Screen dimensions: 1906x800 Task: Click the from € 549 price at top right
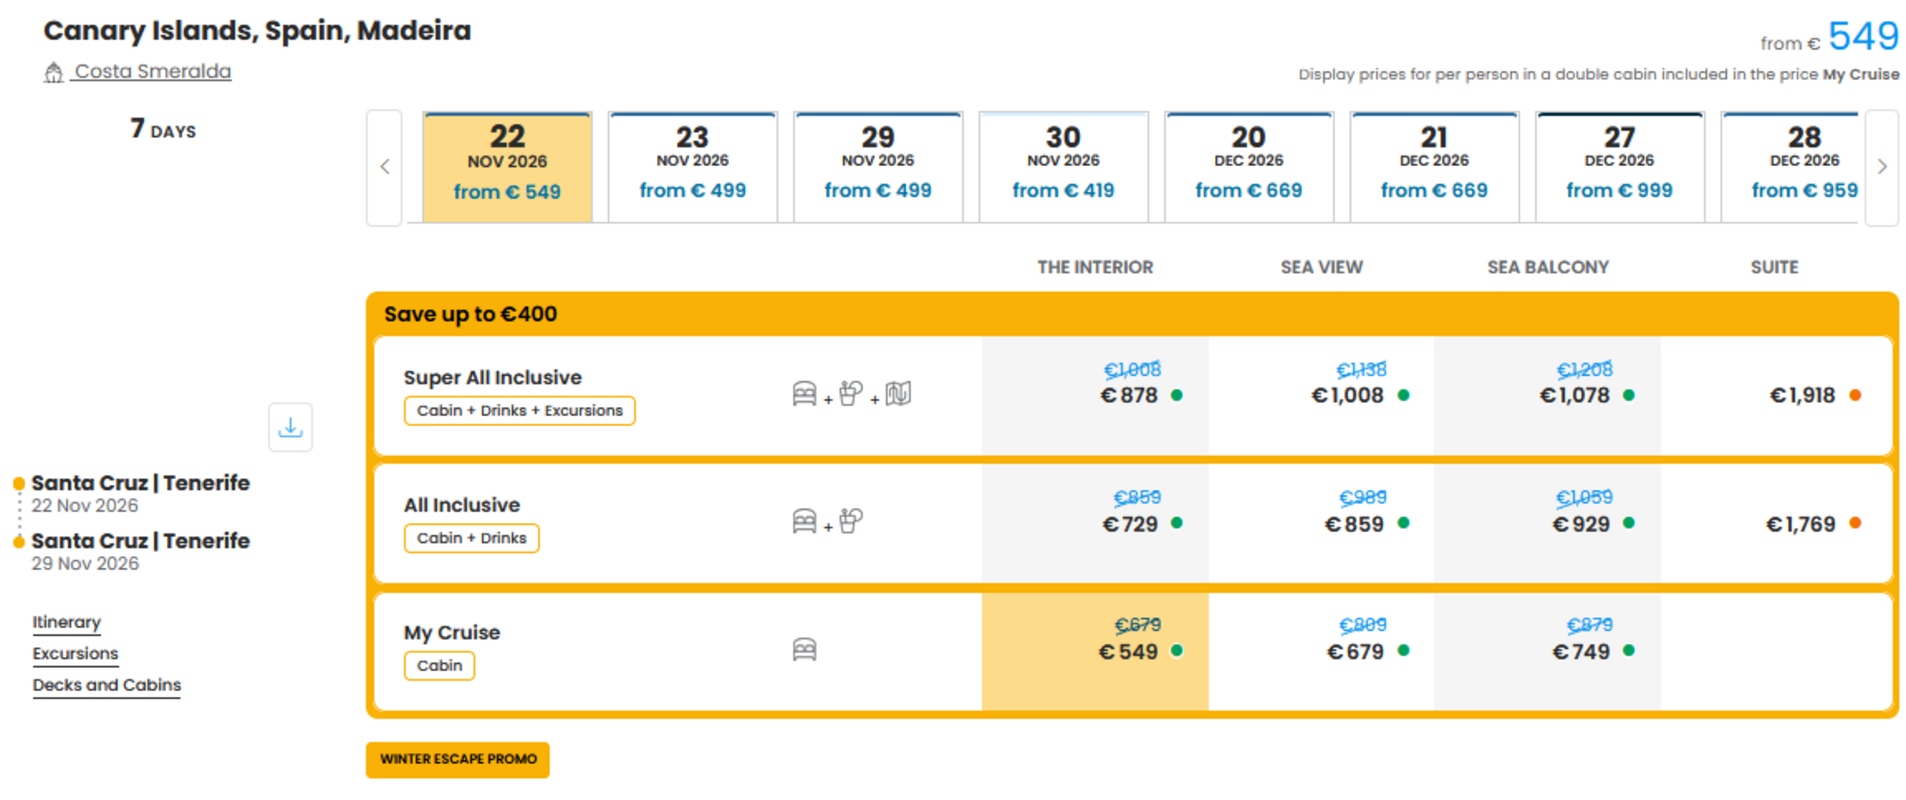1829,37
